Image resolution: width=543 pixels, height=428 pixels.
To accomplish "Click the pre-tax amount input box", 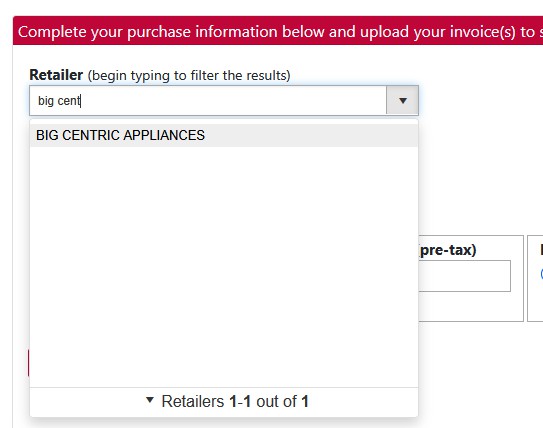I will (x=464, y=276).
